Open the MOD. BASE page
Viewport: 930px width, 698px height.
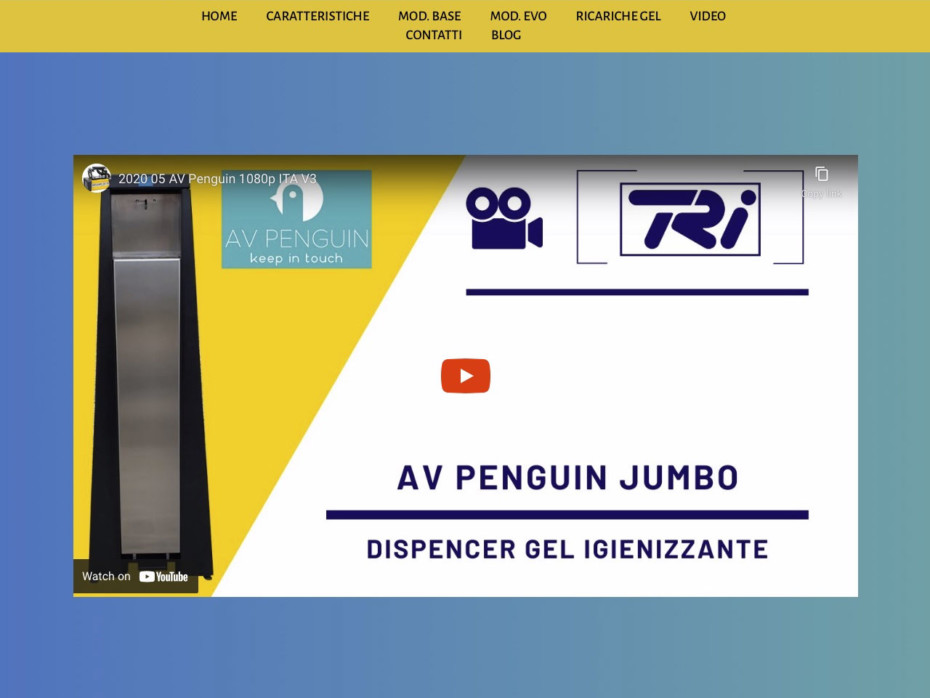click(429, 16)
